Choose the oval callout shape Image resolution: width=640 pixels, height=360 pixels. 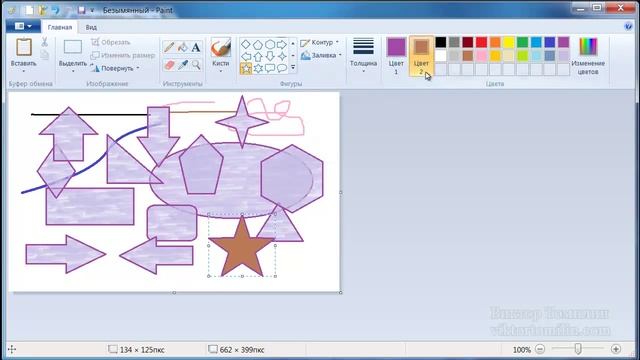click(x=282, y=68)
